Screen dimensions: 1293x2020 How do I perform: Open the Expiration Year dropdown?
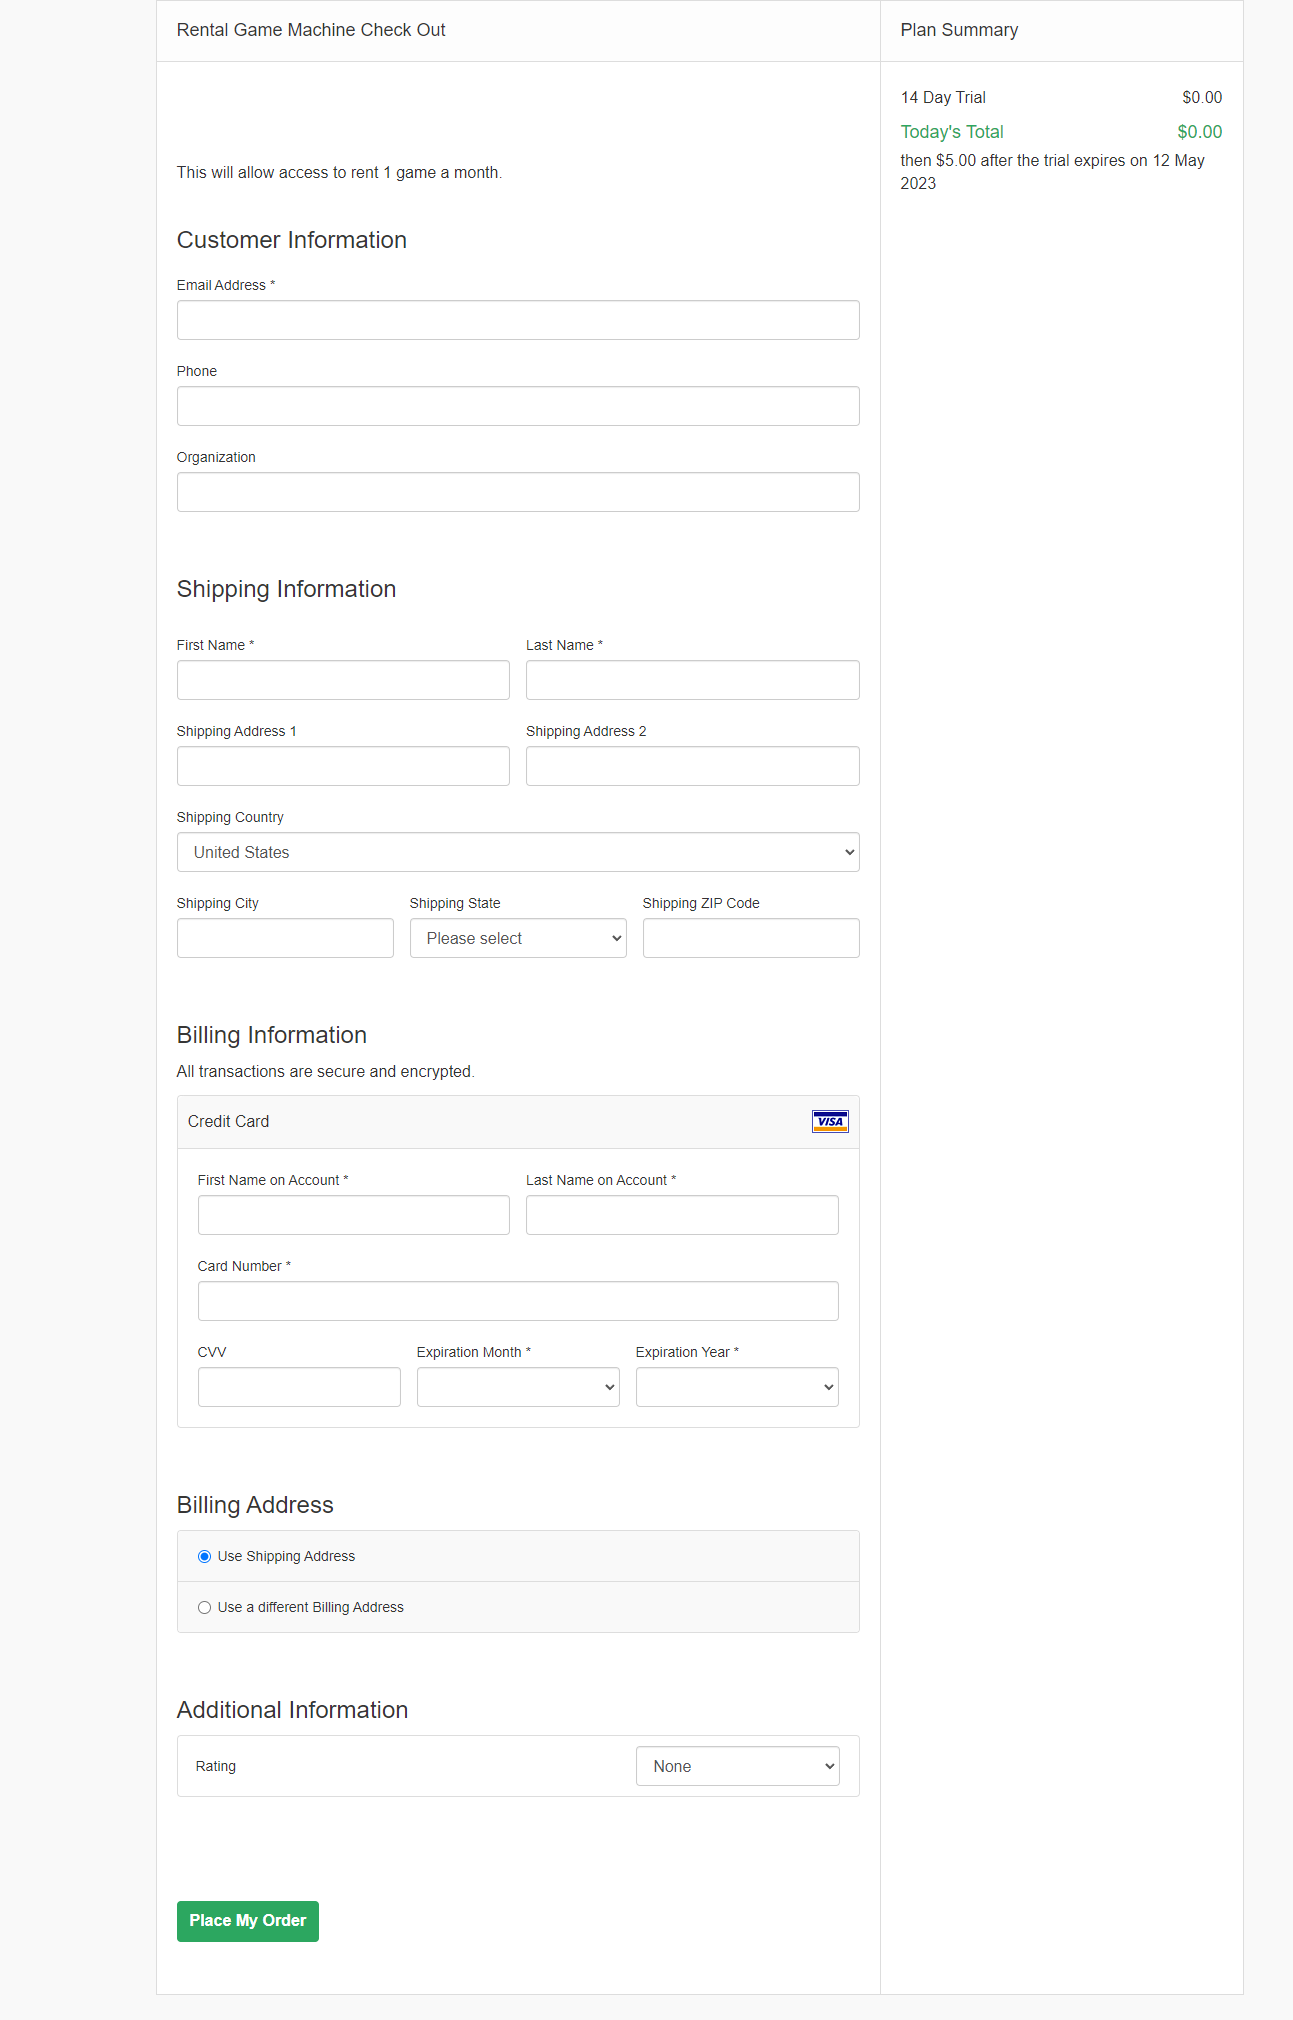(x=736, y=1387)
